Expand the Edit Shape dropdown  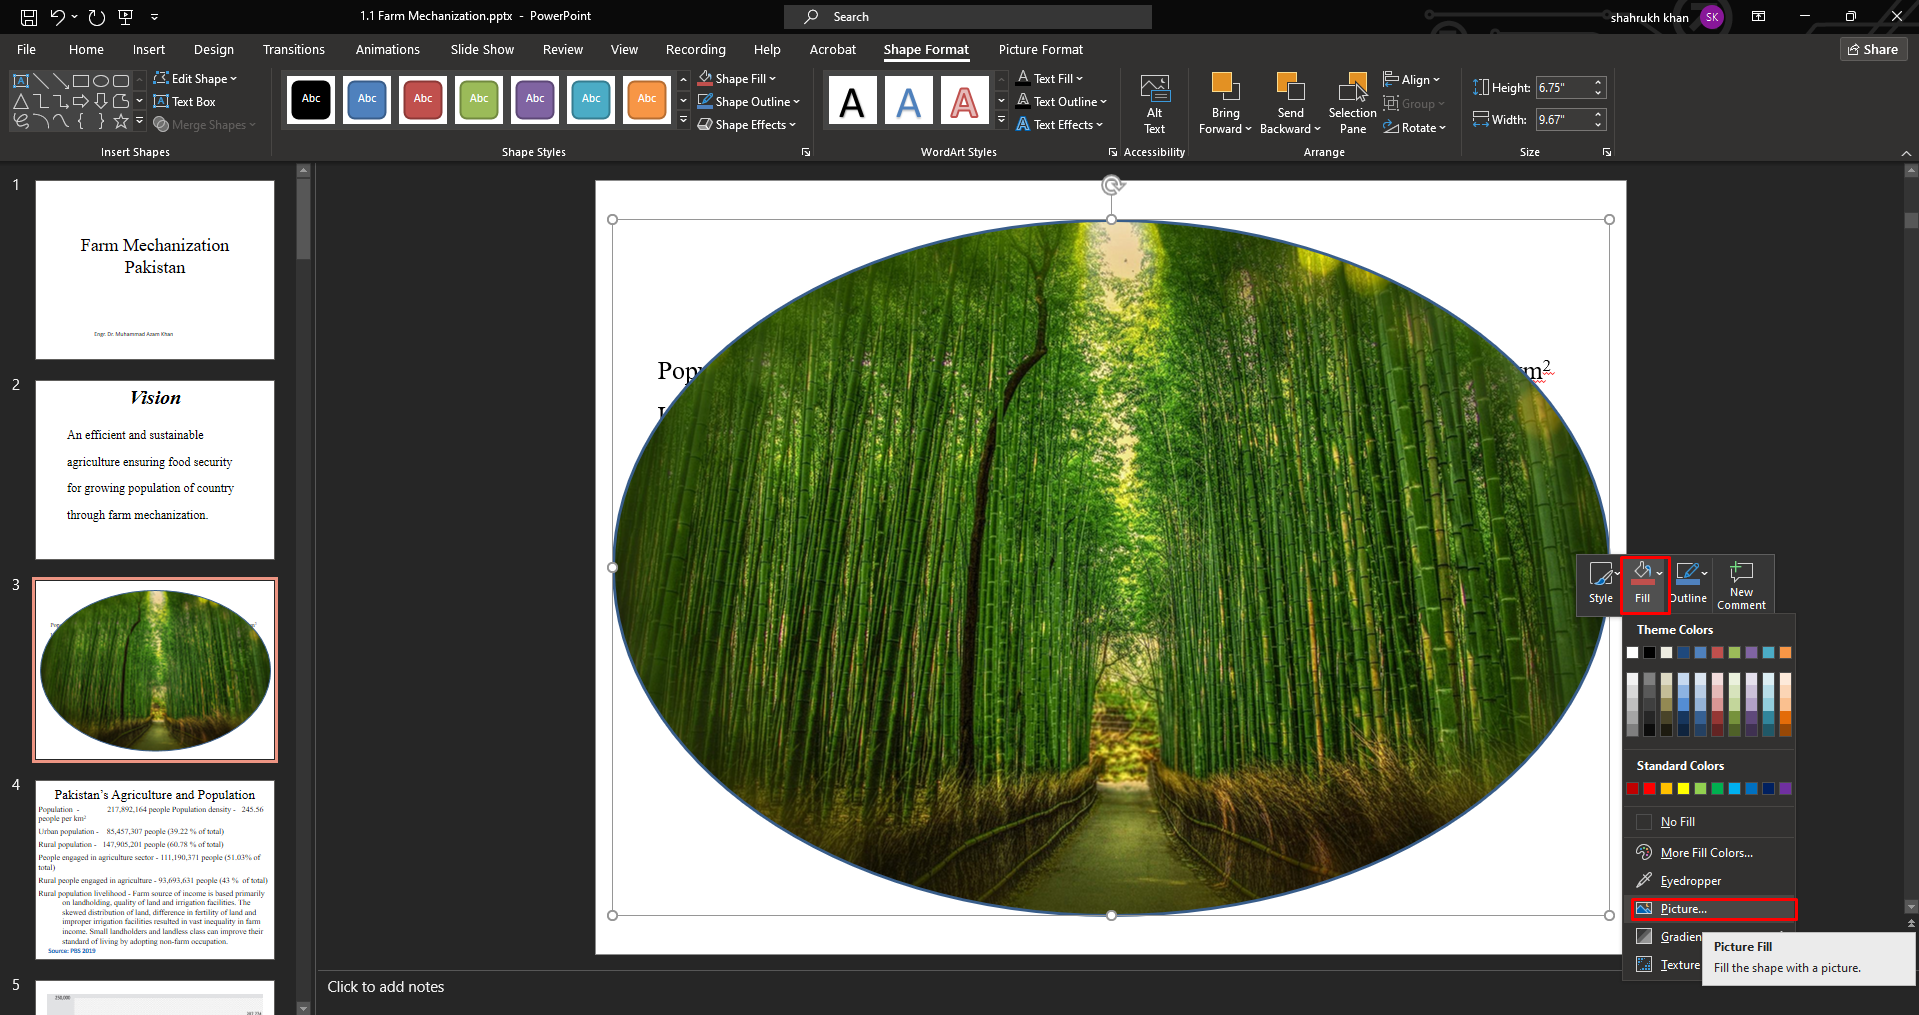(196, 79)
